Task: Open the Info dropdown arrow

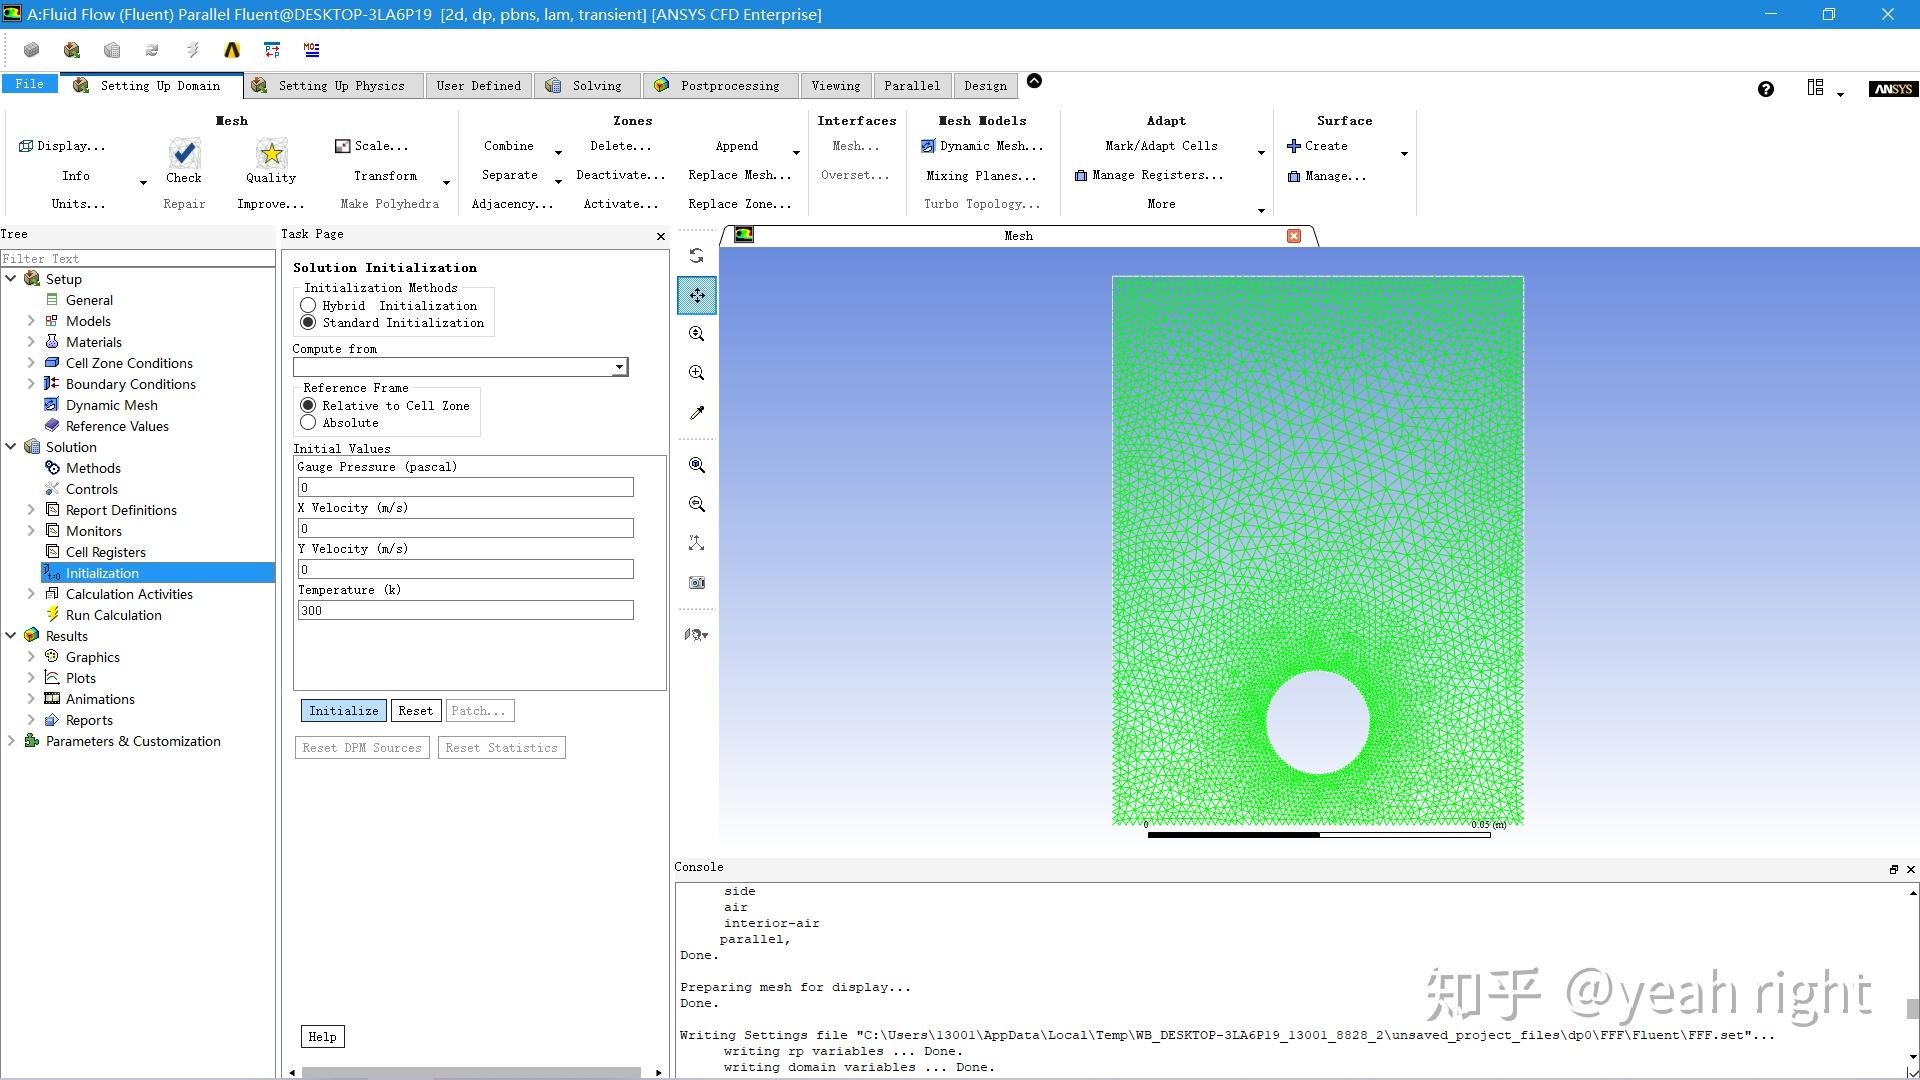Action: pyautogui.click(x=143, y=182)
